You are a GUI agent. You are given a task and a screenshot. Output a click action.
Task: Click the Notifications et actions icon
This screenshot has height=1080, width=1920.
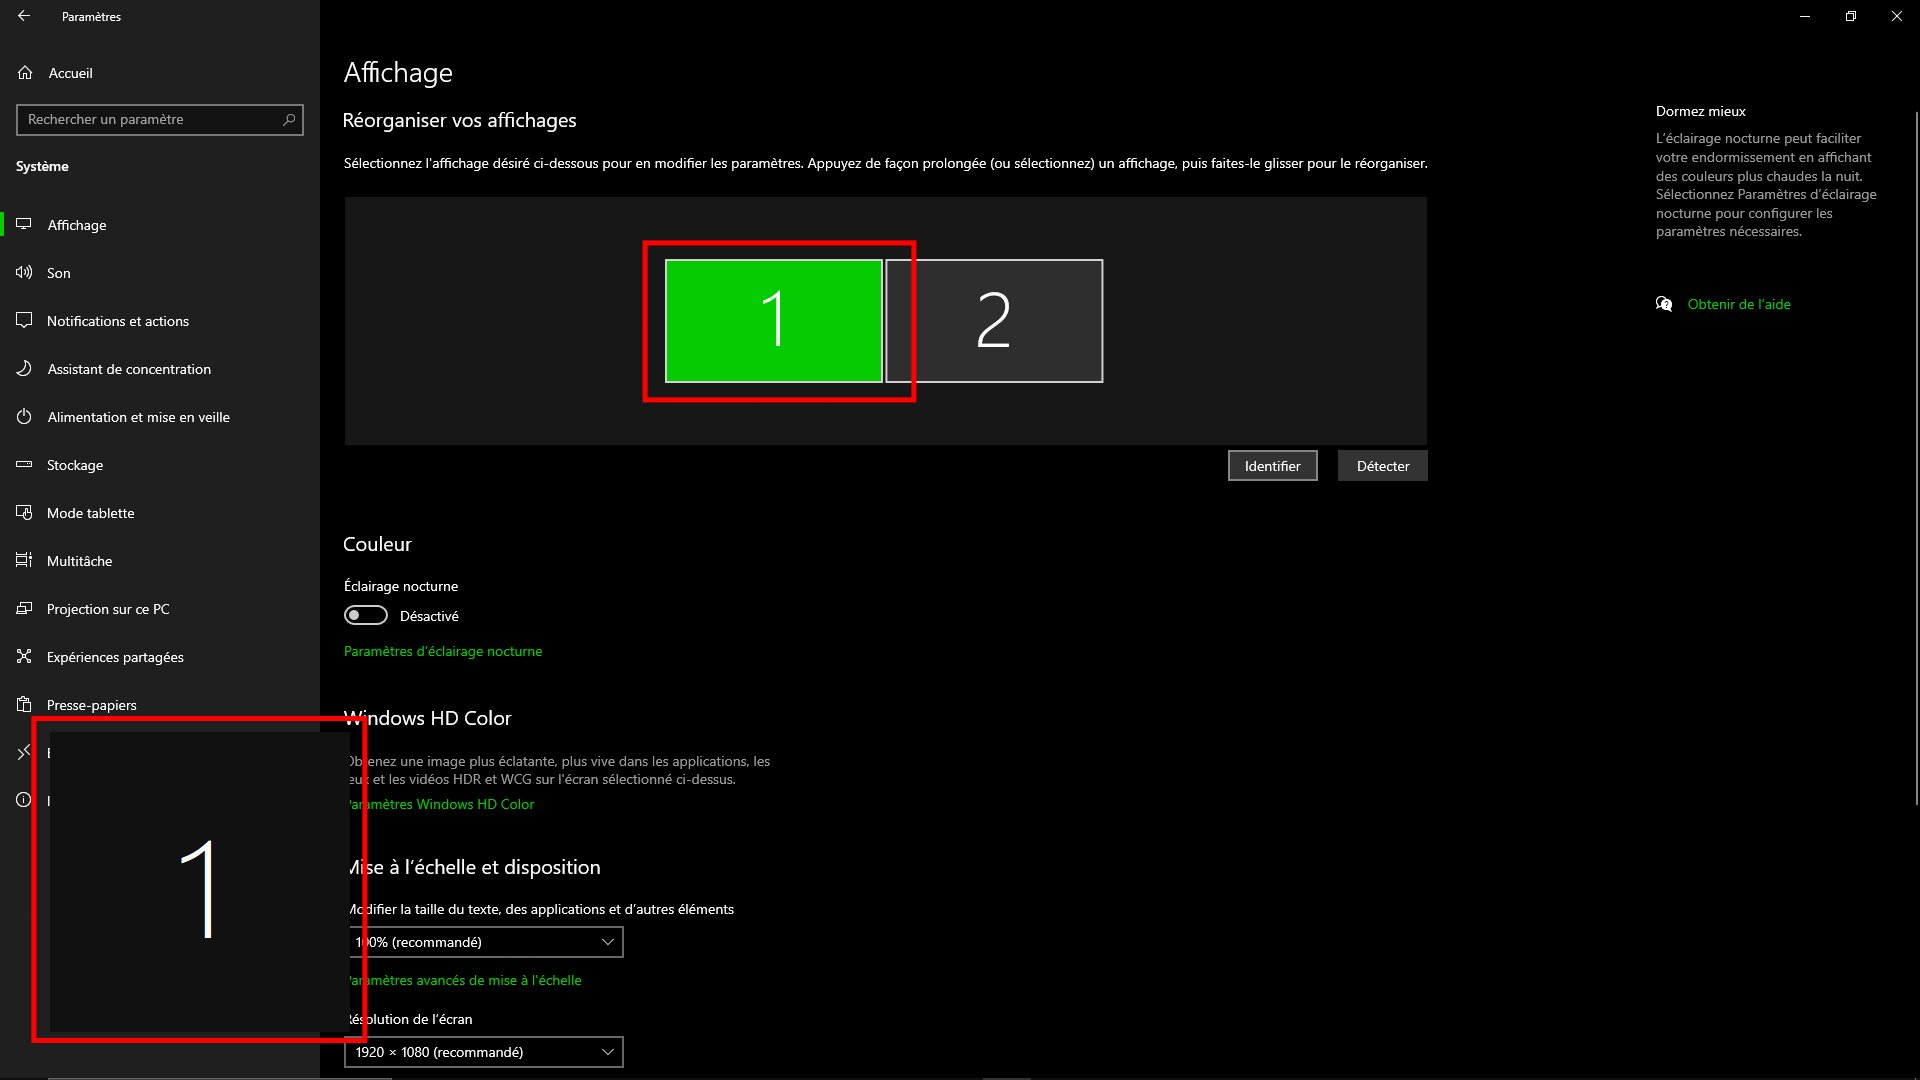tap(24, 321)
